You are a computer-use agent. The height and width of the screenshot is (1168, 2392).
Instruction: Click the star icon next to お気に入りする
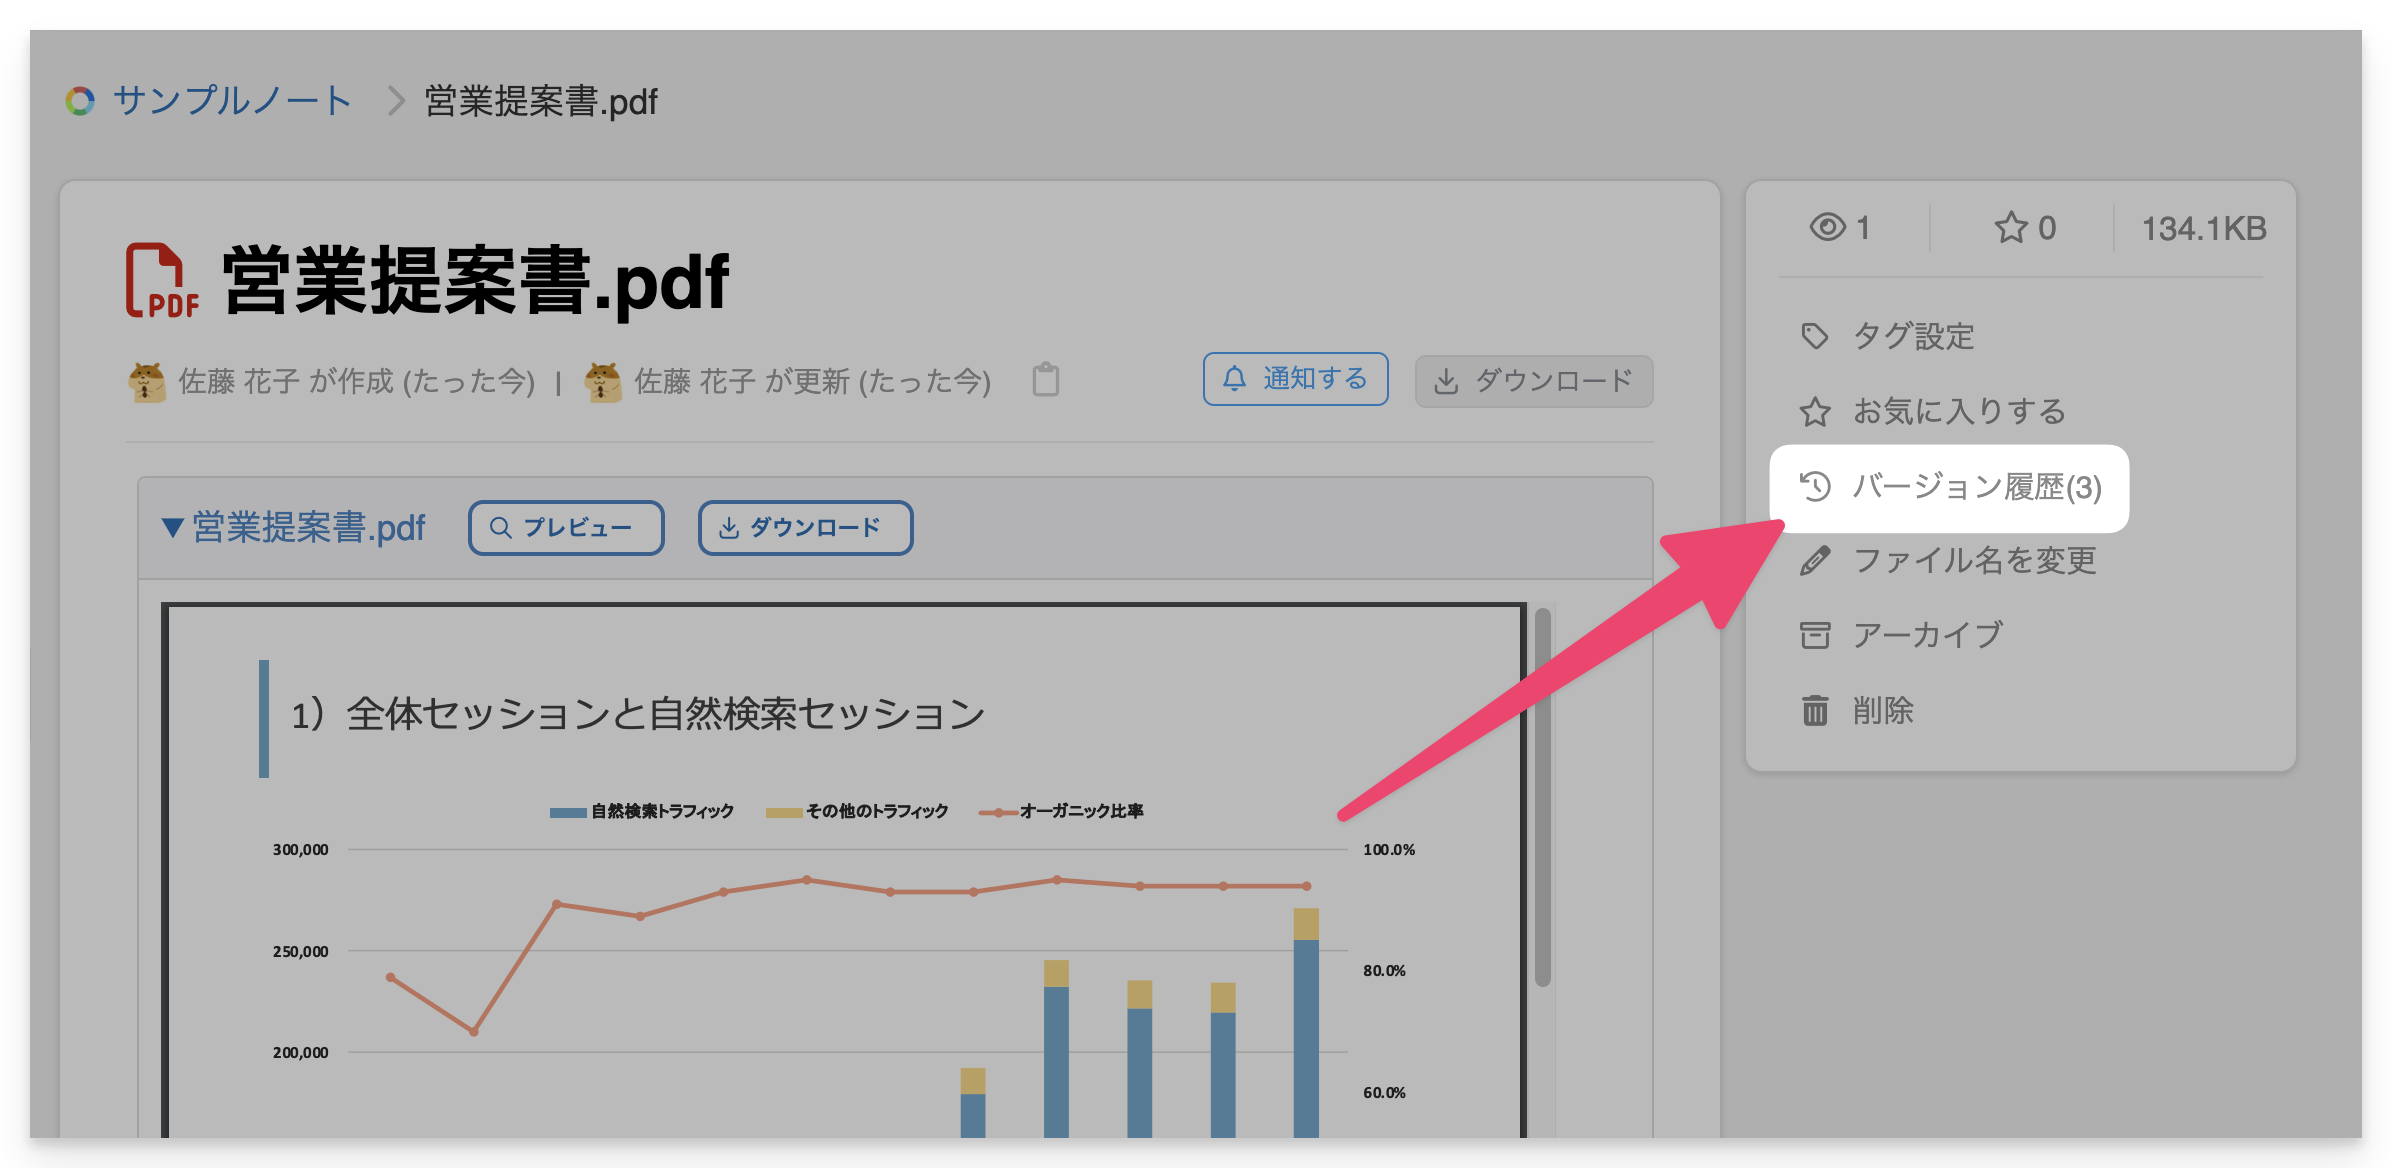1815,411
